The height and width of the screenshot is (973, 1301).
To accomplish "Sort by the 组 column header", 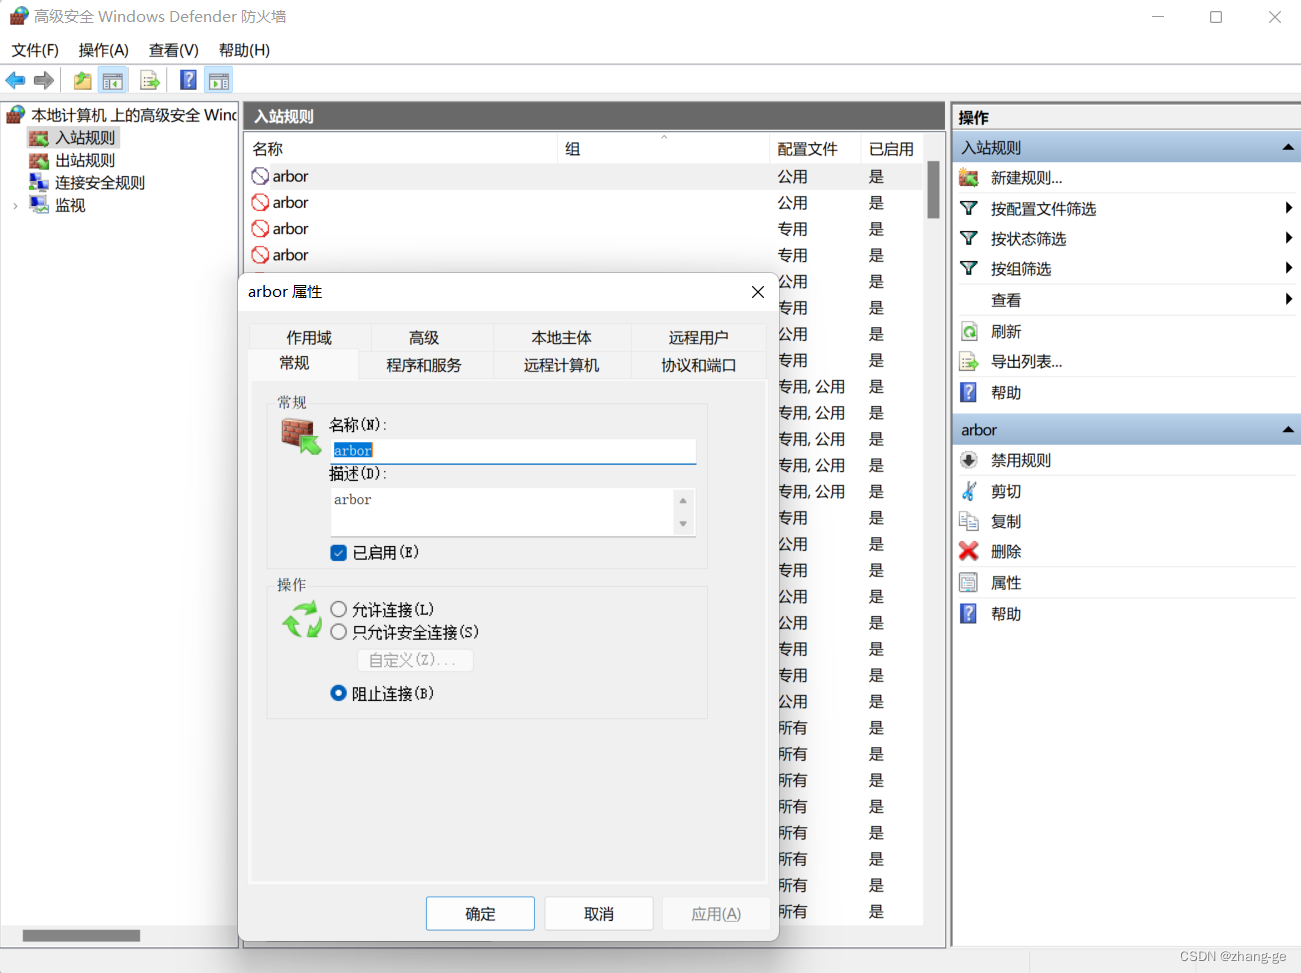I will pos(663,149).
